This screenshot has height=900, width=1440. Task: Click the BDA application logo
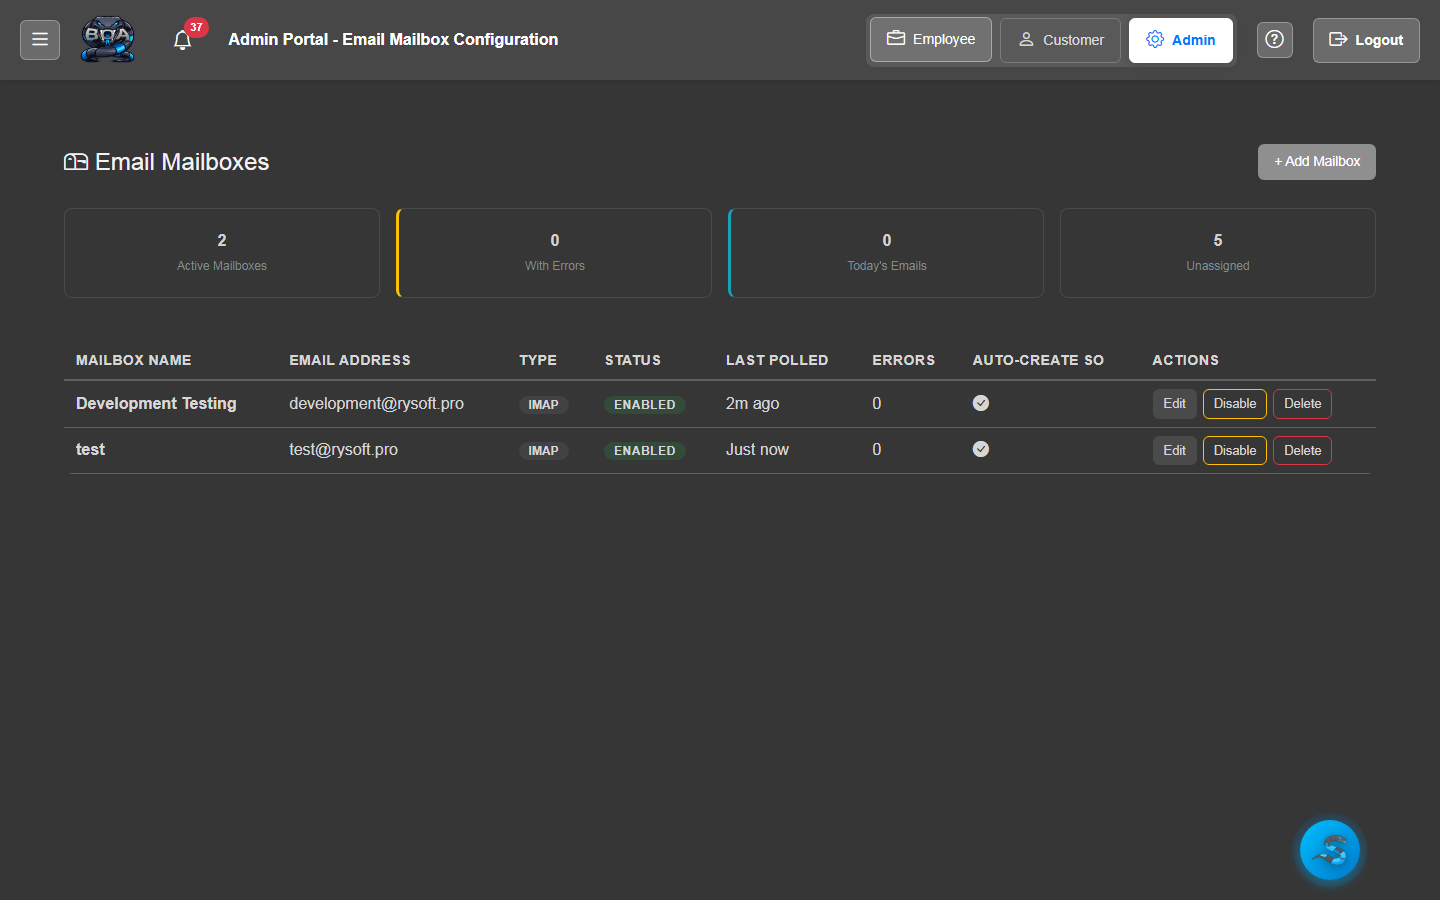(107, 39)
